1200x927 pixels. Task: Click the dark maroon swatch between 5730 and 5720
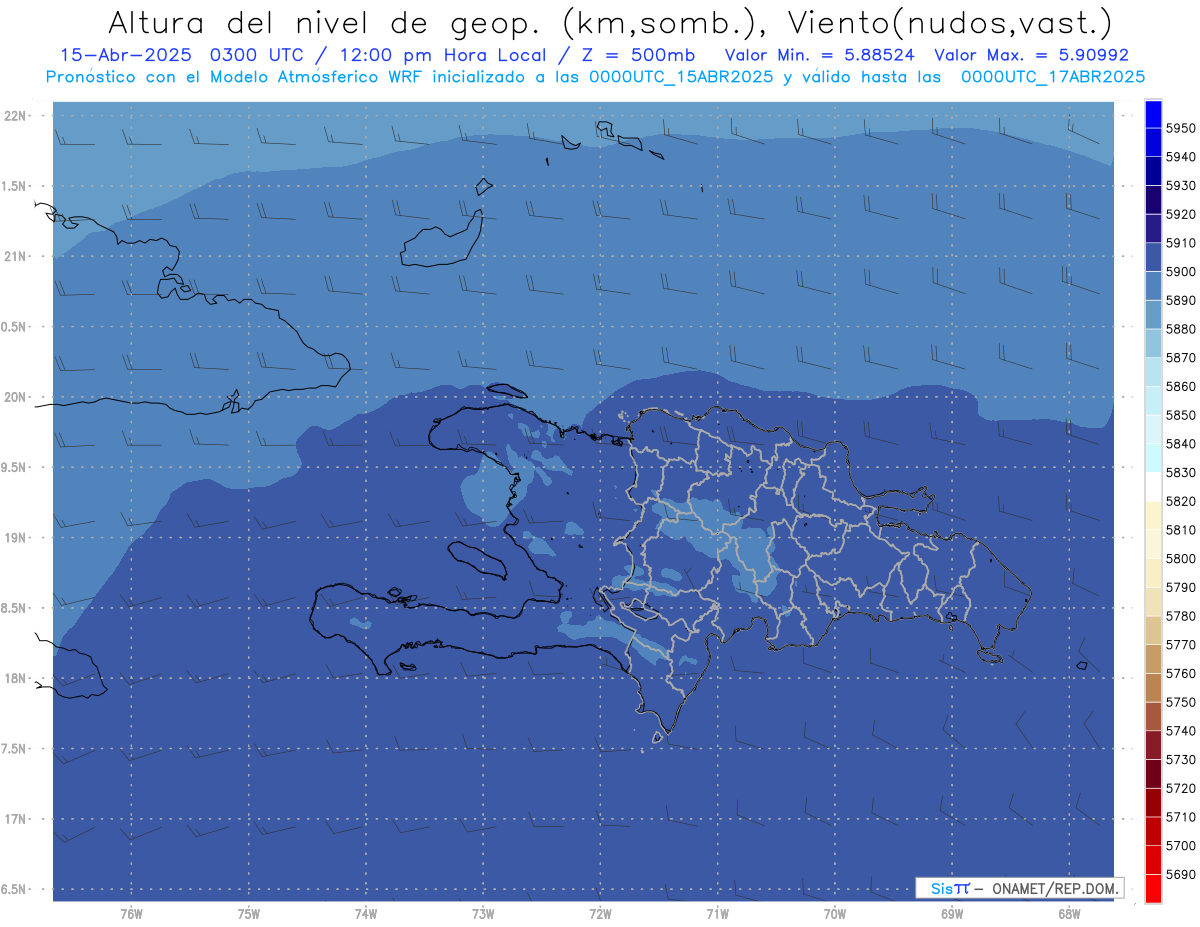coord(1153,774)
